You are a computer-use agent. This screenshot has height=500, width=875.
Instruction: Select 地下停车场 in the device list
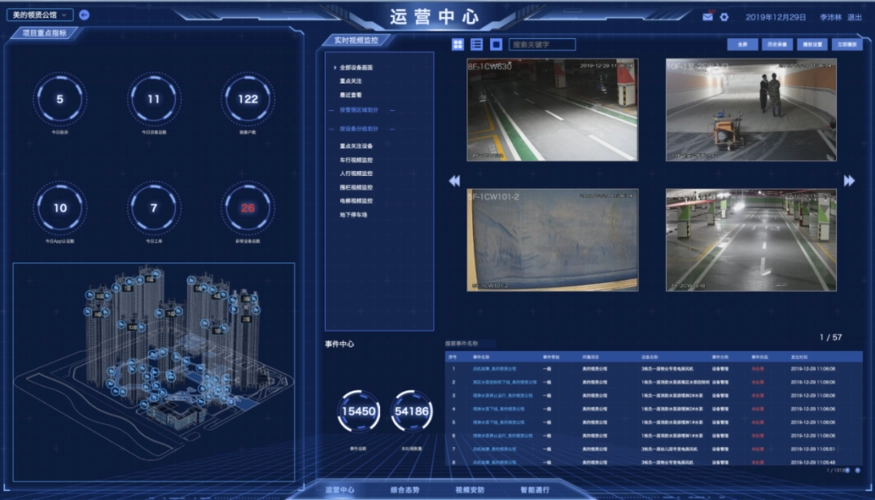[353, 215]
